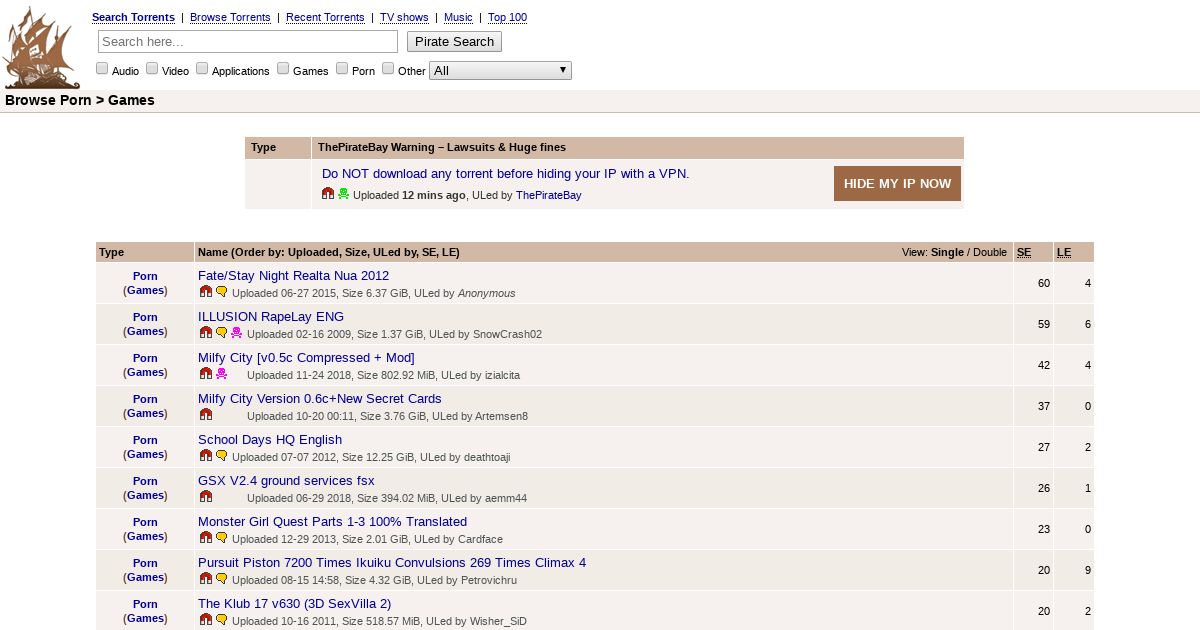This screenshot has width=1200, height=630.
Task: Click magnet icon for School Days HQ English
Action: (206, 455)
